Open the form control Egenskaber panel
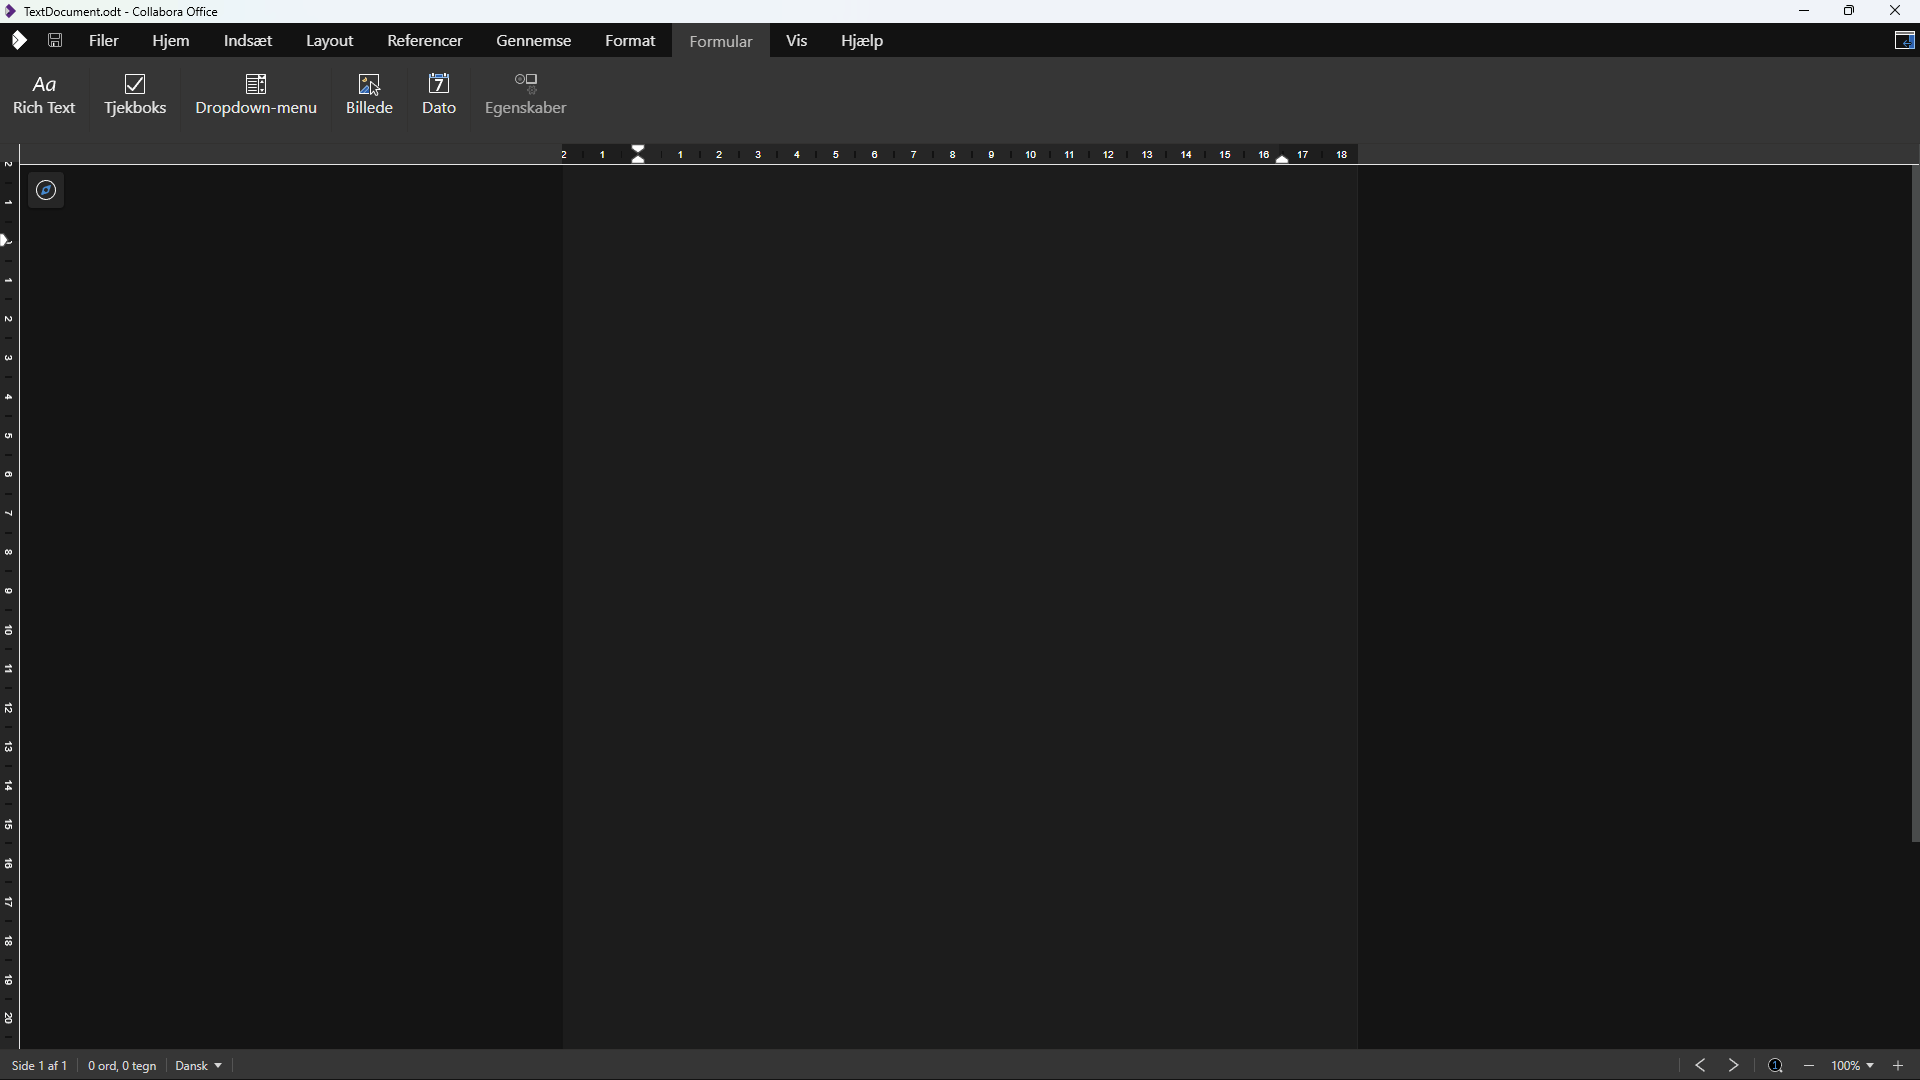Screen dimensions: 1920x1080 click(x=526, y=93)
